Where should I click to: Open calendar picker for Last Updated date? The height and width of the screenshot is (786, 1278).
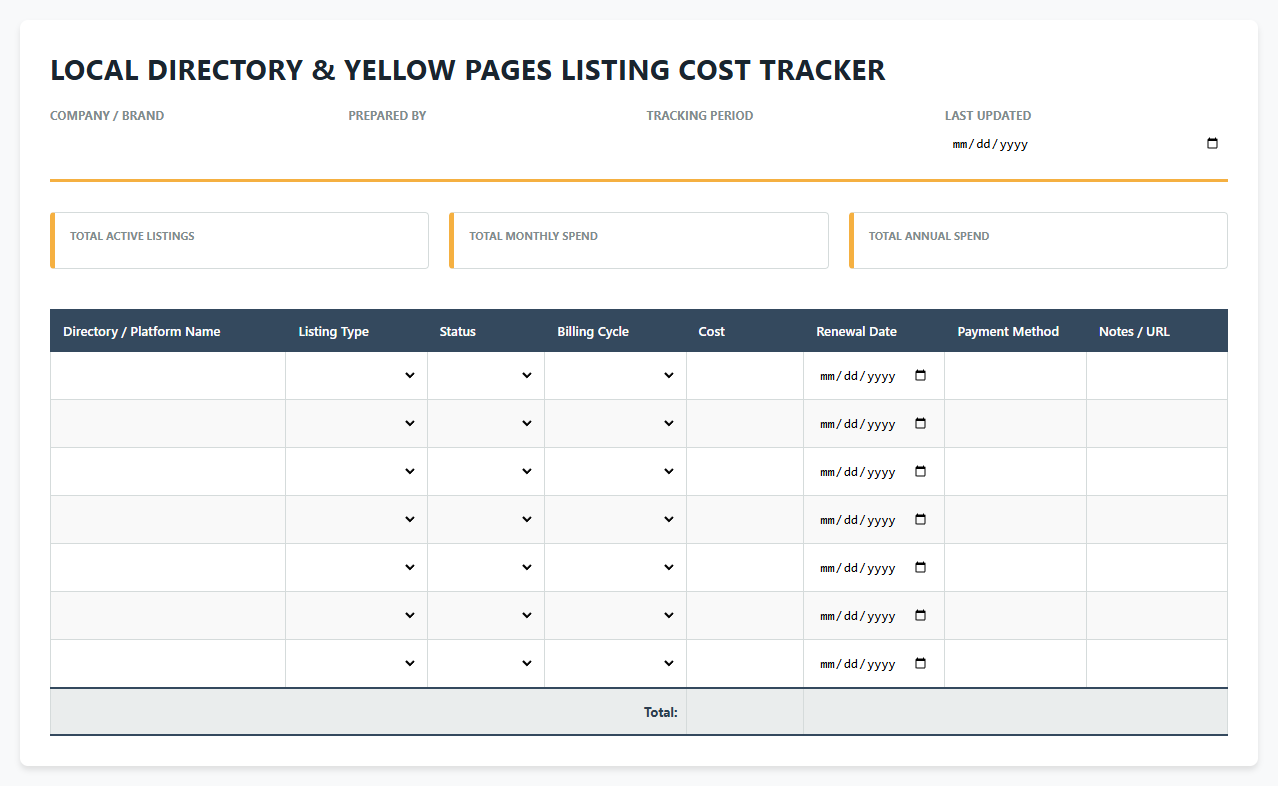(1212, 144)
